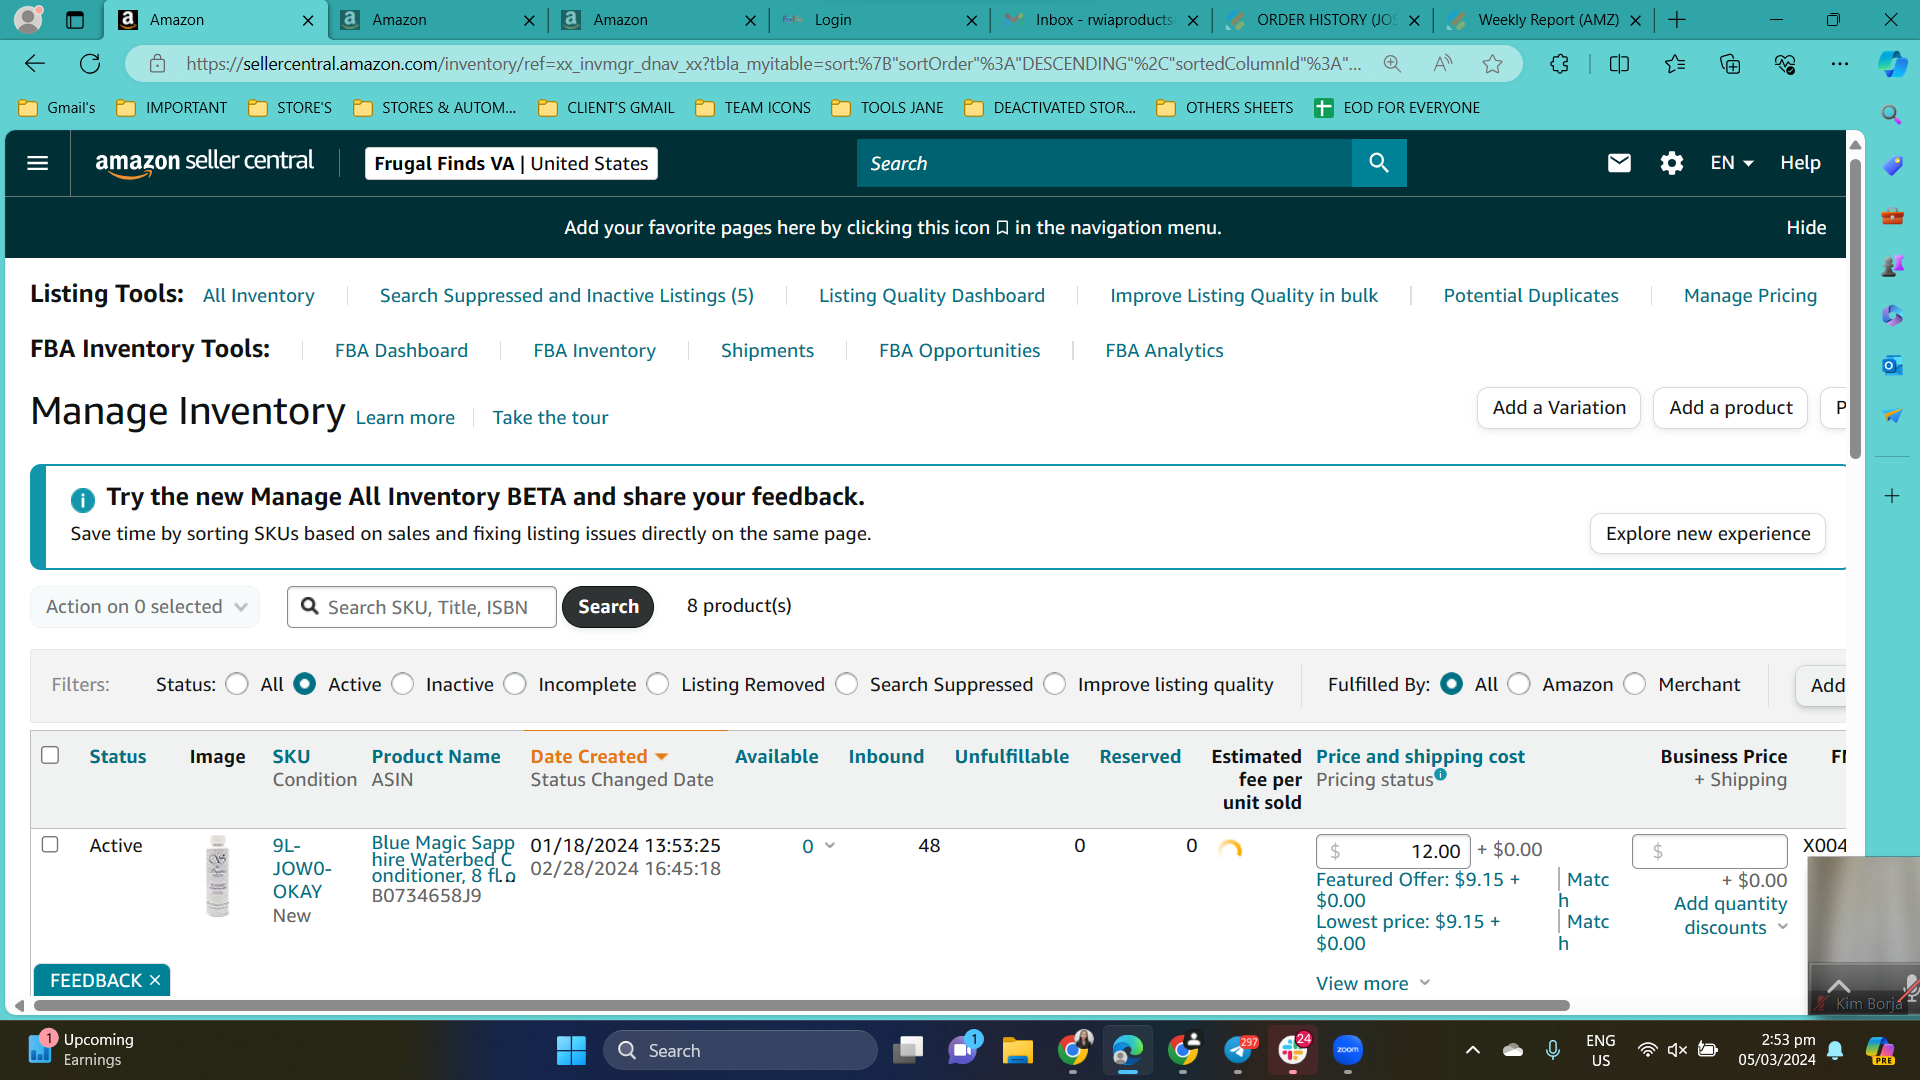Viewport: 1920px width, 1080px height.
Task: Check the select-all products checkbox
Action: 50,755
